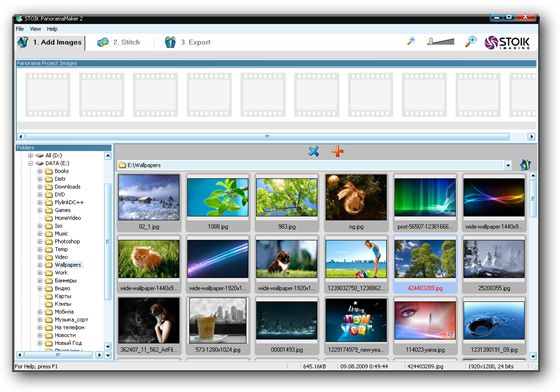Expand the Books folder in tree
560x392 pixels.
click(x=40, y=171)
